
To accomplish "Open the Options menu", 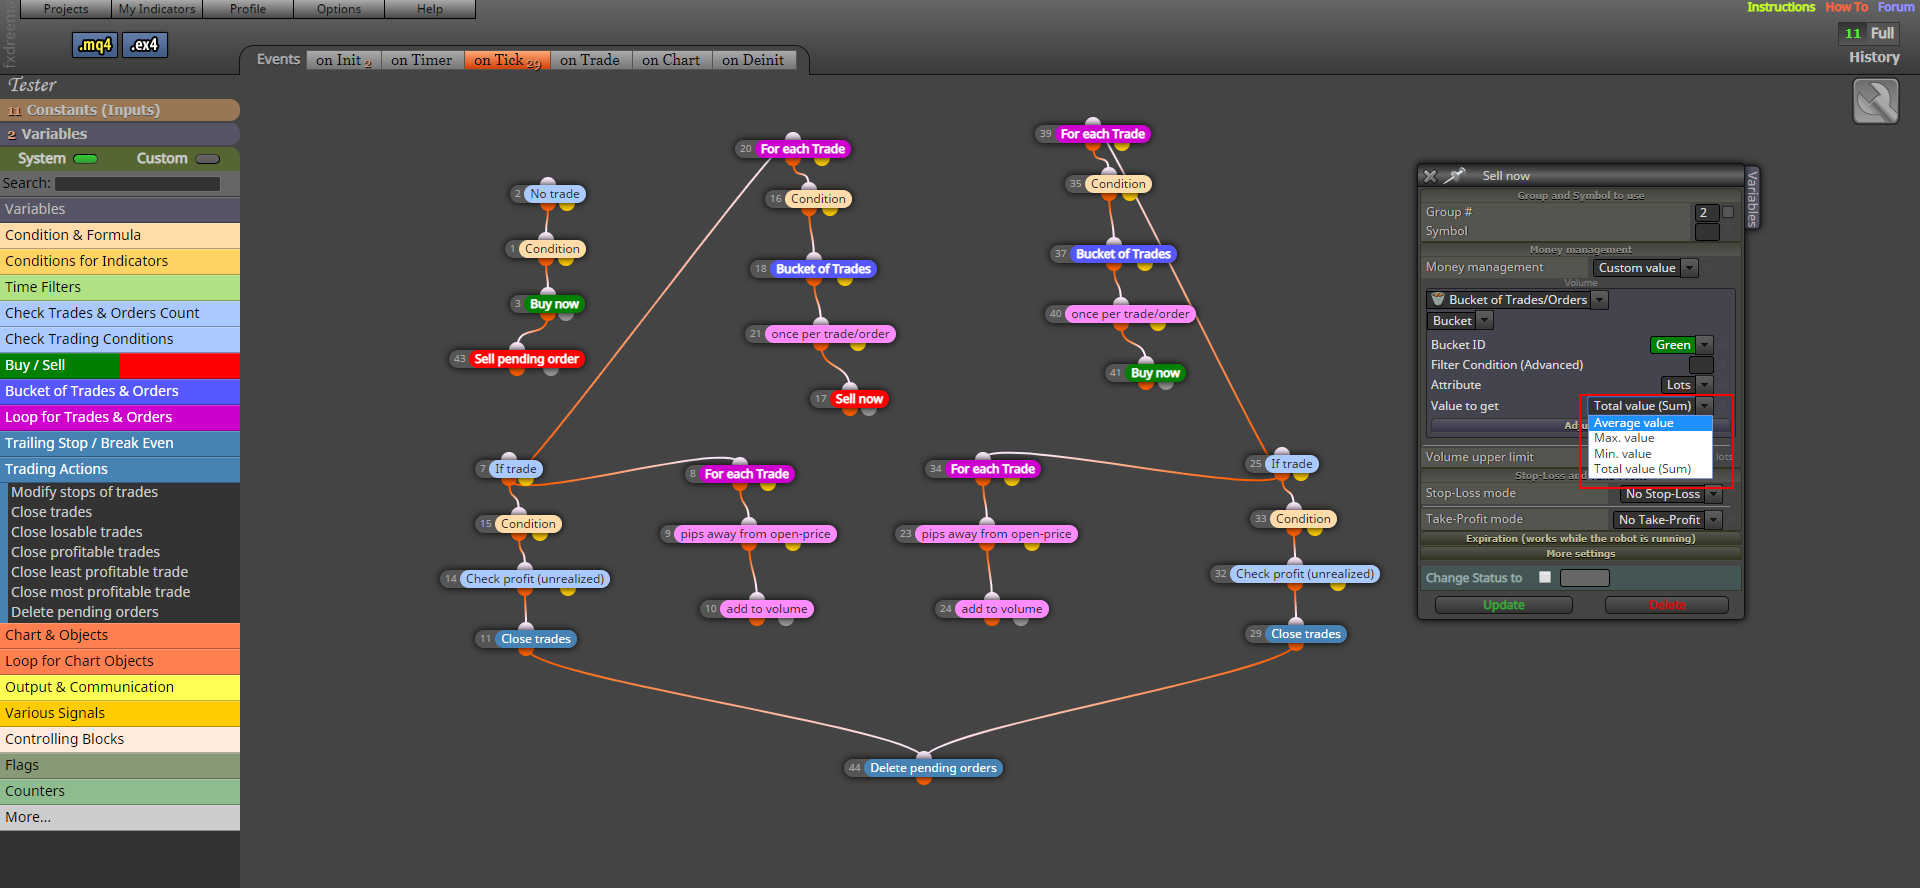I will click(339, 9).
